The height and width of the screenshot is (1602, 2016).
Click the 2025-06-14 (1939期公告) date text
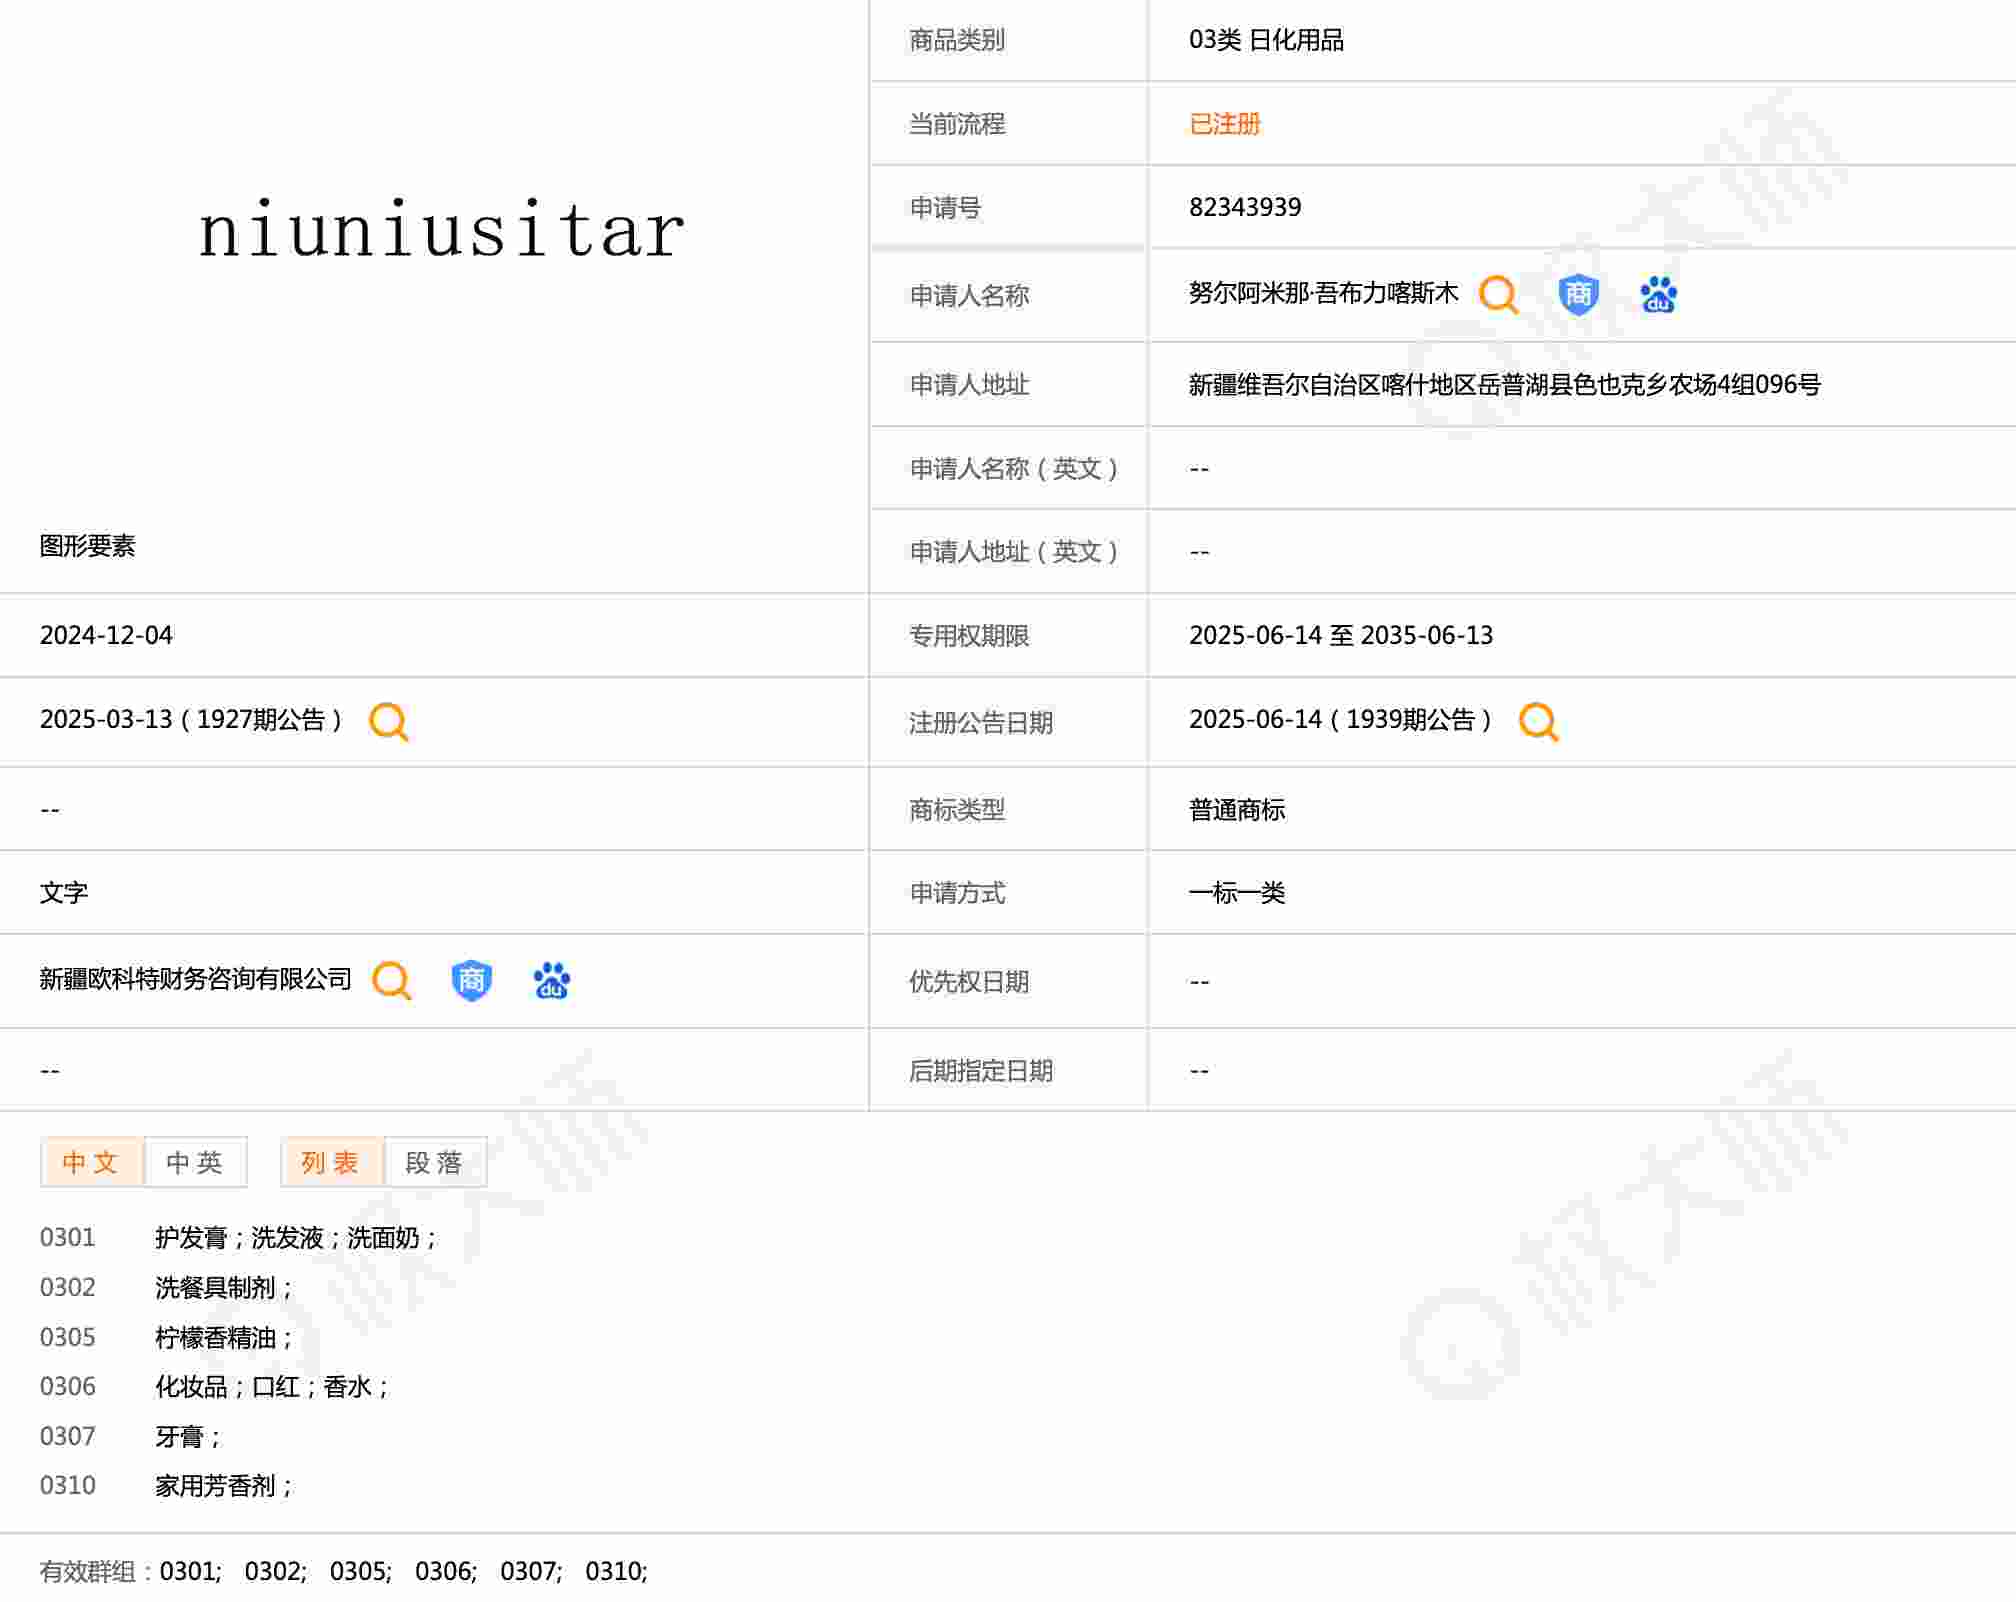[1339, 720]
